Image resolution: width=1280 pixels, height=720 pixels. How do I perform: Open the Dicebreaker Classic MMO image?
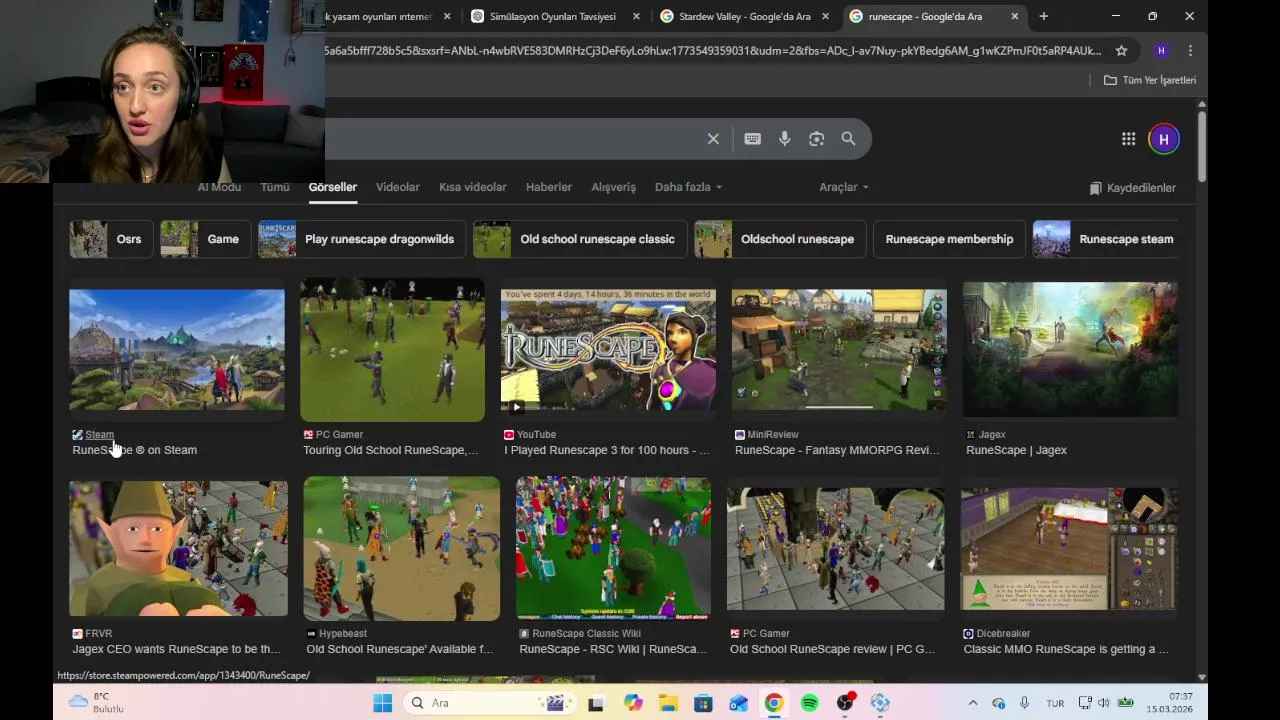tap(1069, 548)
